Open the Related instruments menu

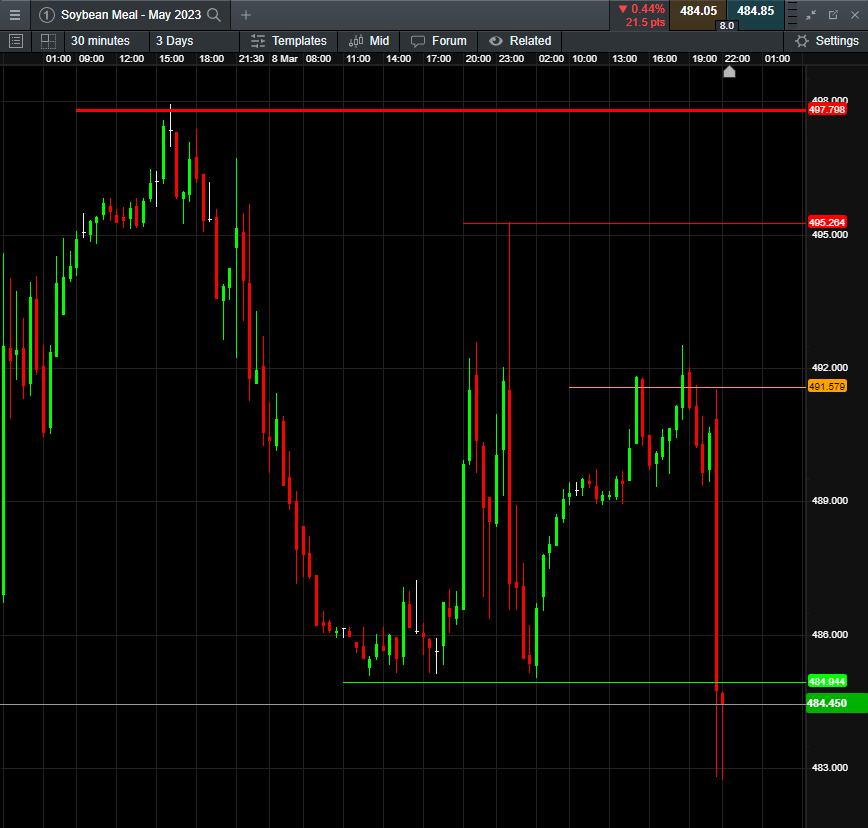pos(520,41)
